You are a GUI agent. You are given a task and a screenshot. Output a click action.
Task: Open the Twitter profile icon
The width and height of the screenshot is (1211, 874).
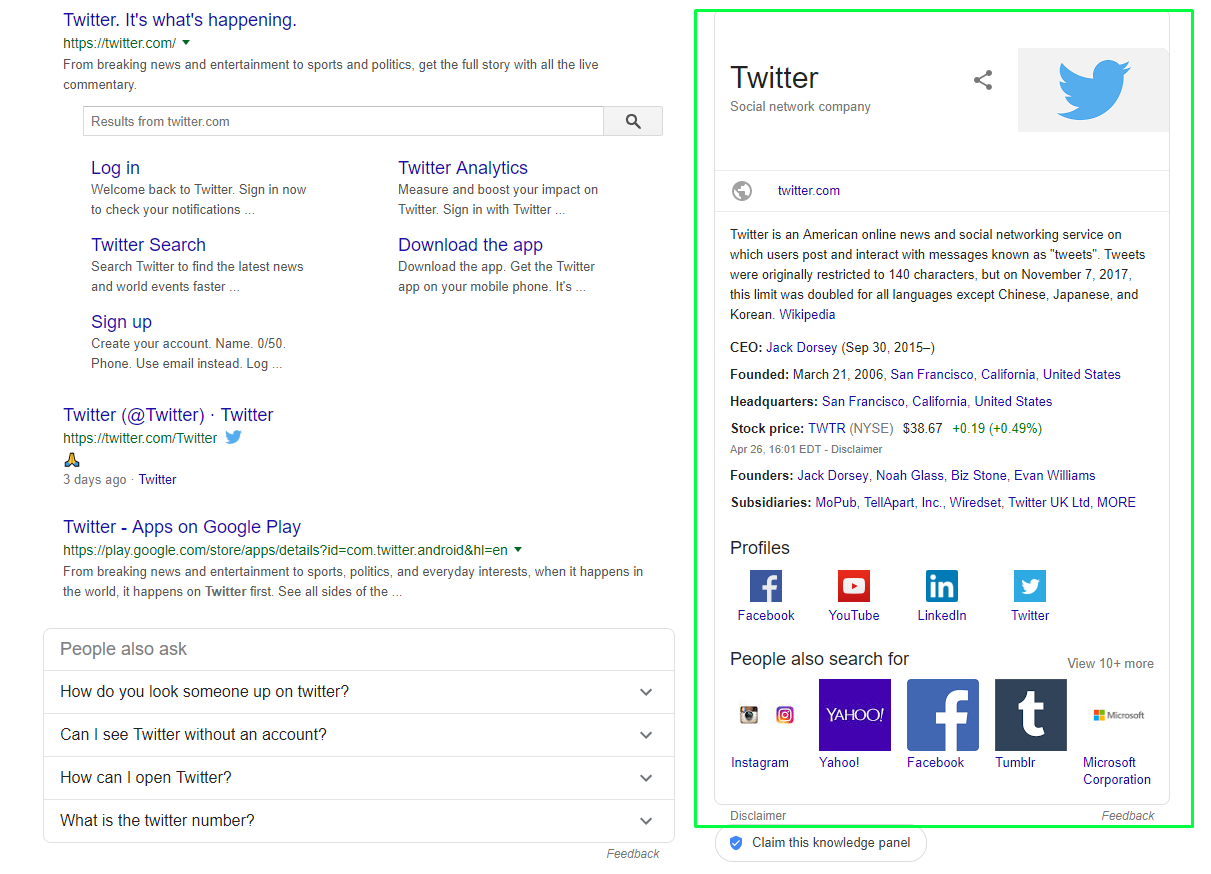click(x=1030, y=586)
